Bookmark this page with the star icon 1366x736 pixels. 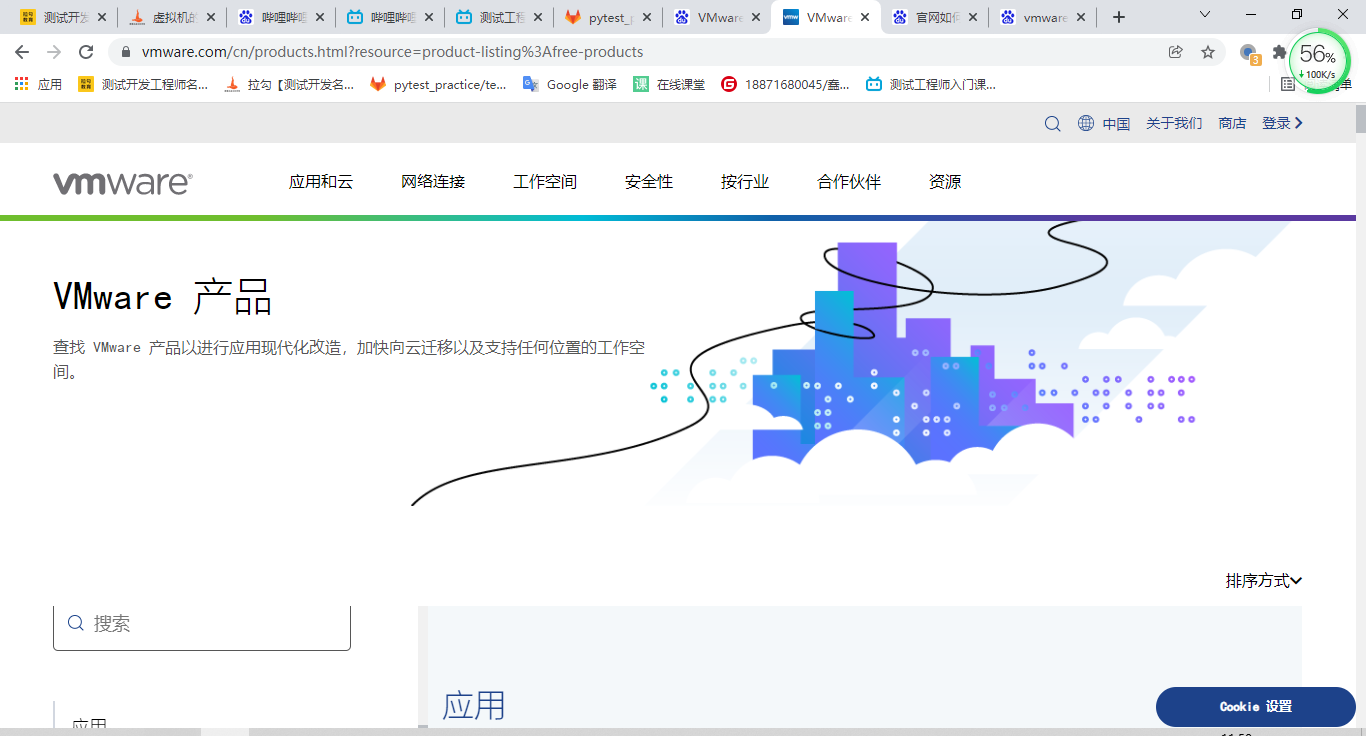click(x=1208, y=52)
